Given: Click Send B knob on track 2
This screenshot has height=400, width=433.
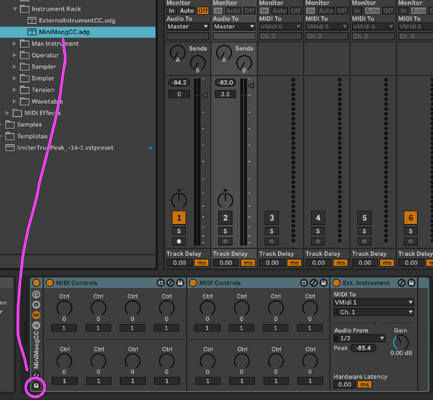Looking at the screenshot, I should (244, 64).
